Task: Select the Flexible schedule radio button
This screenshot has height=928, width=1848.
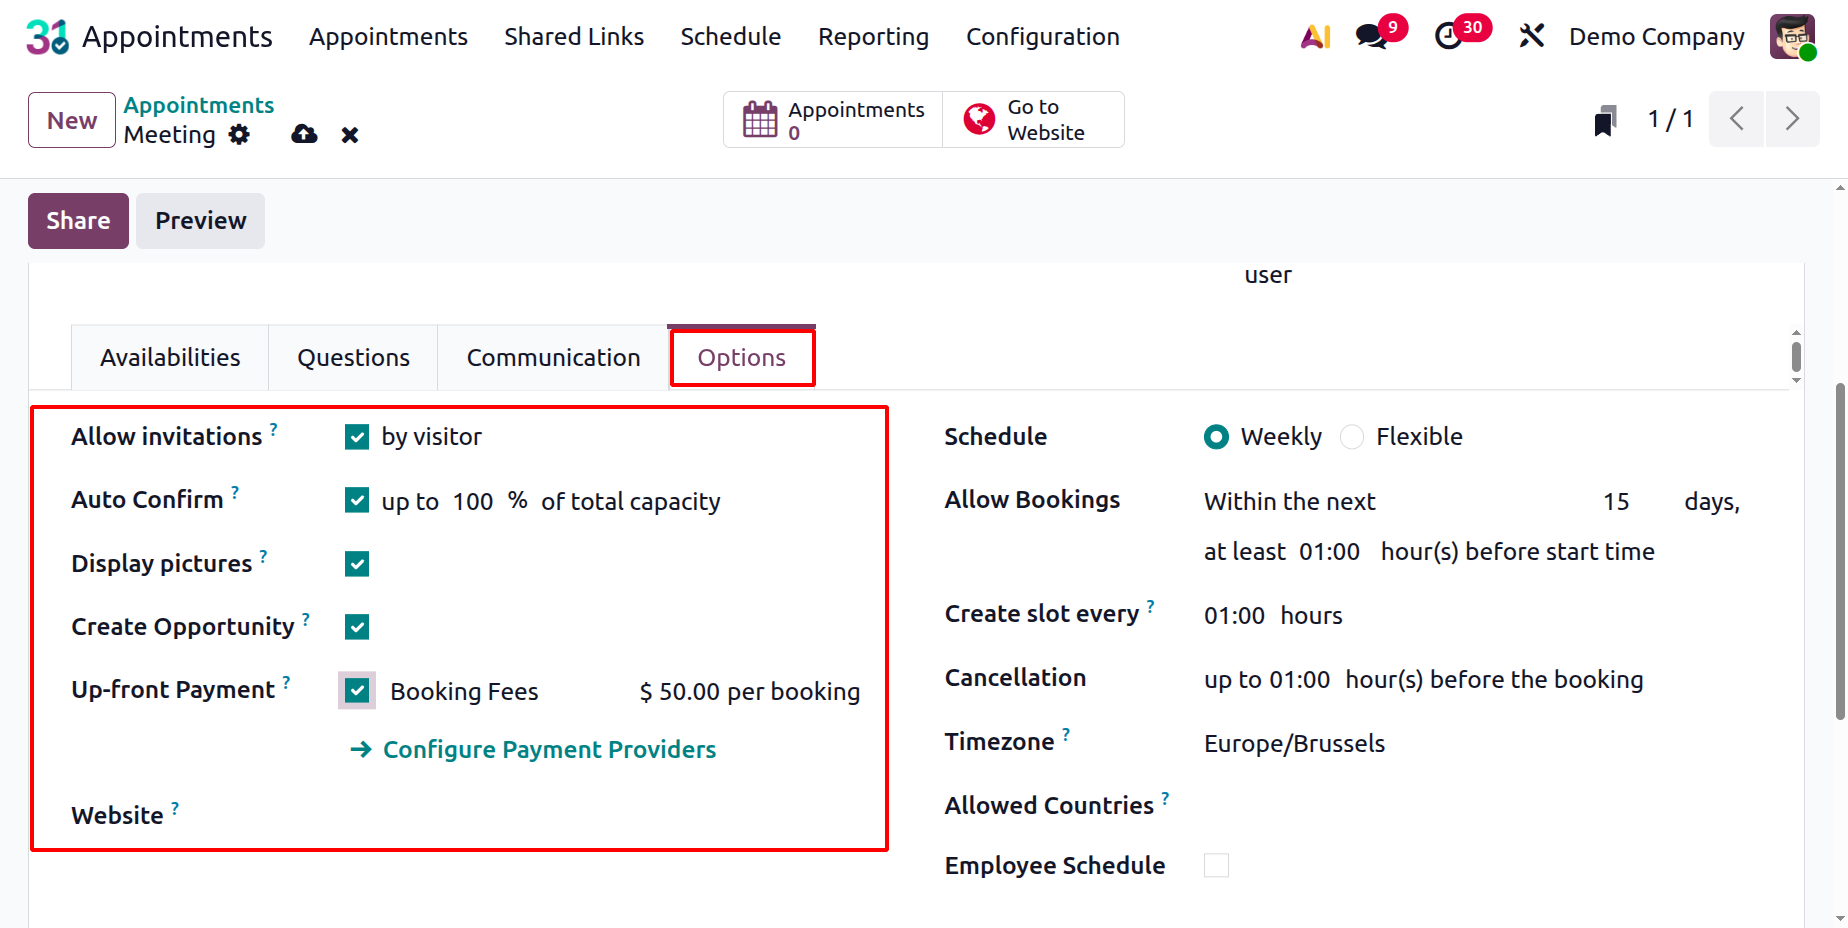Action: coord(1352,437)
